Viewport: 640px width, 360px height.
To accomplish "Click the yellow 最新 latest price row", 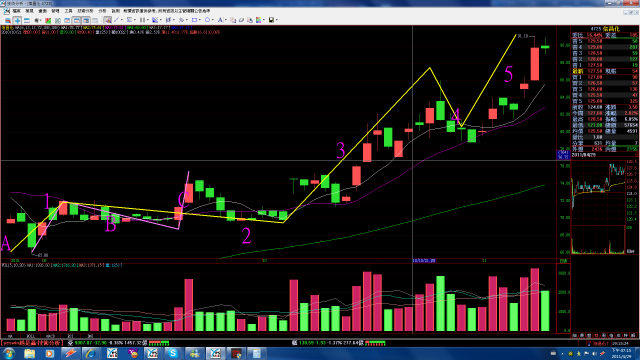I will tap(604, 71).
